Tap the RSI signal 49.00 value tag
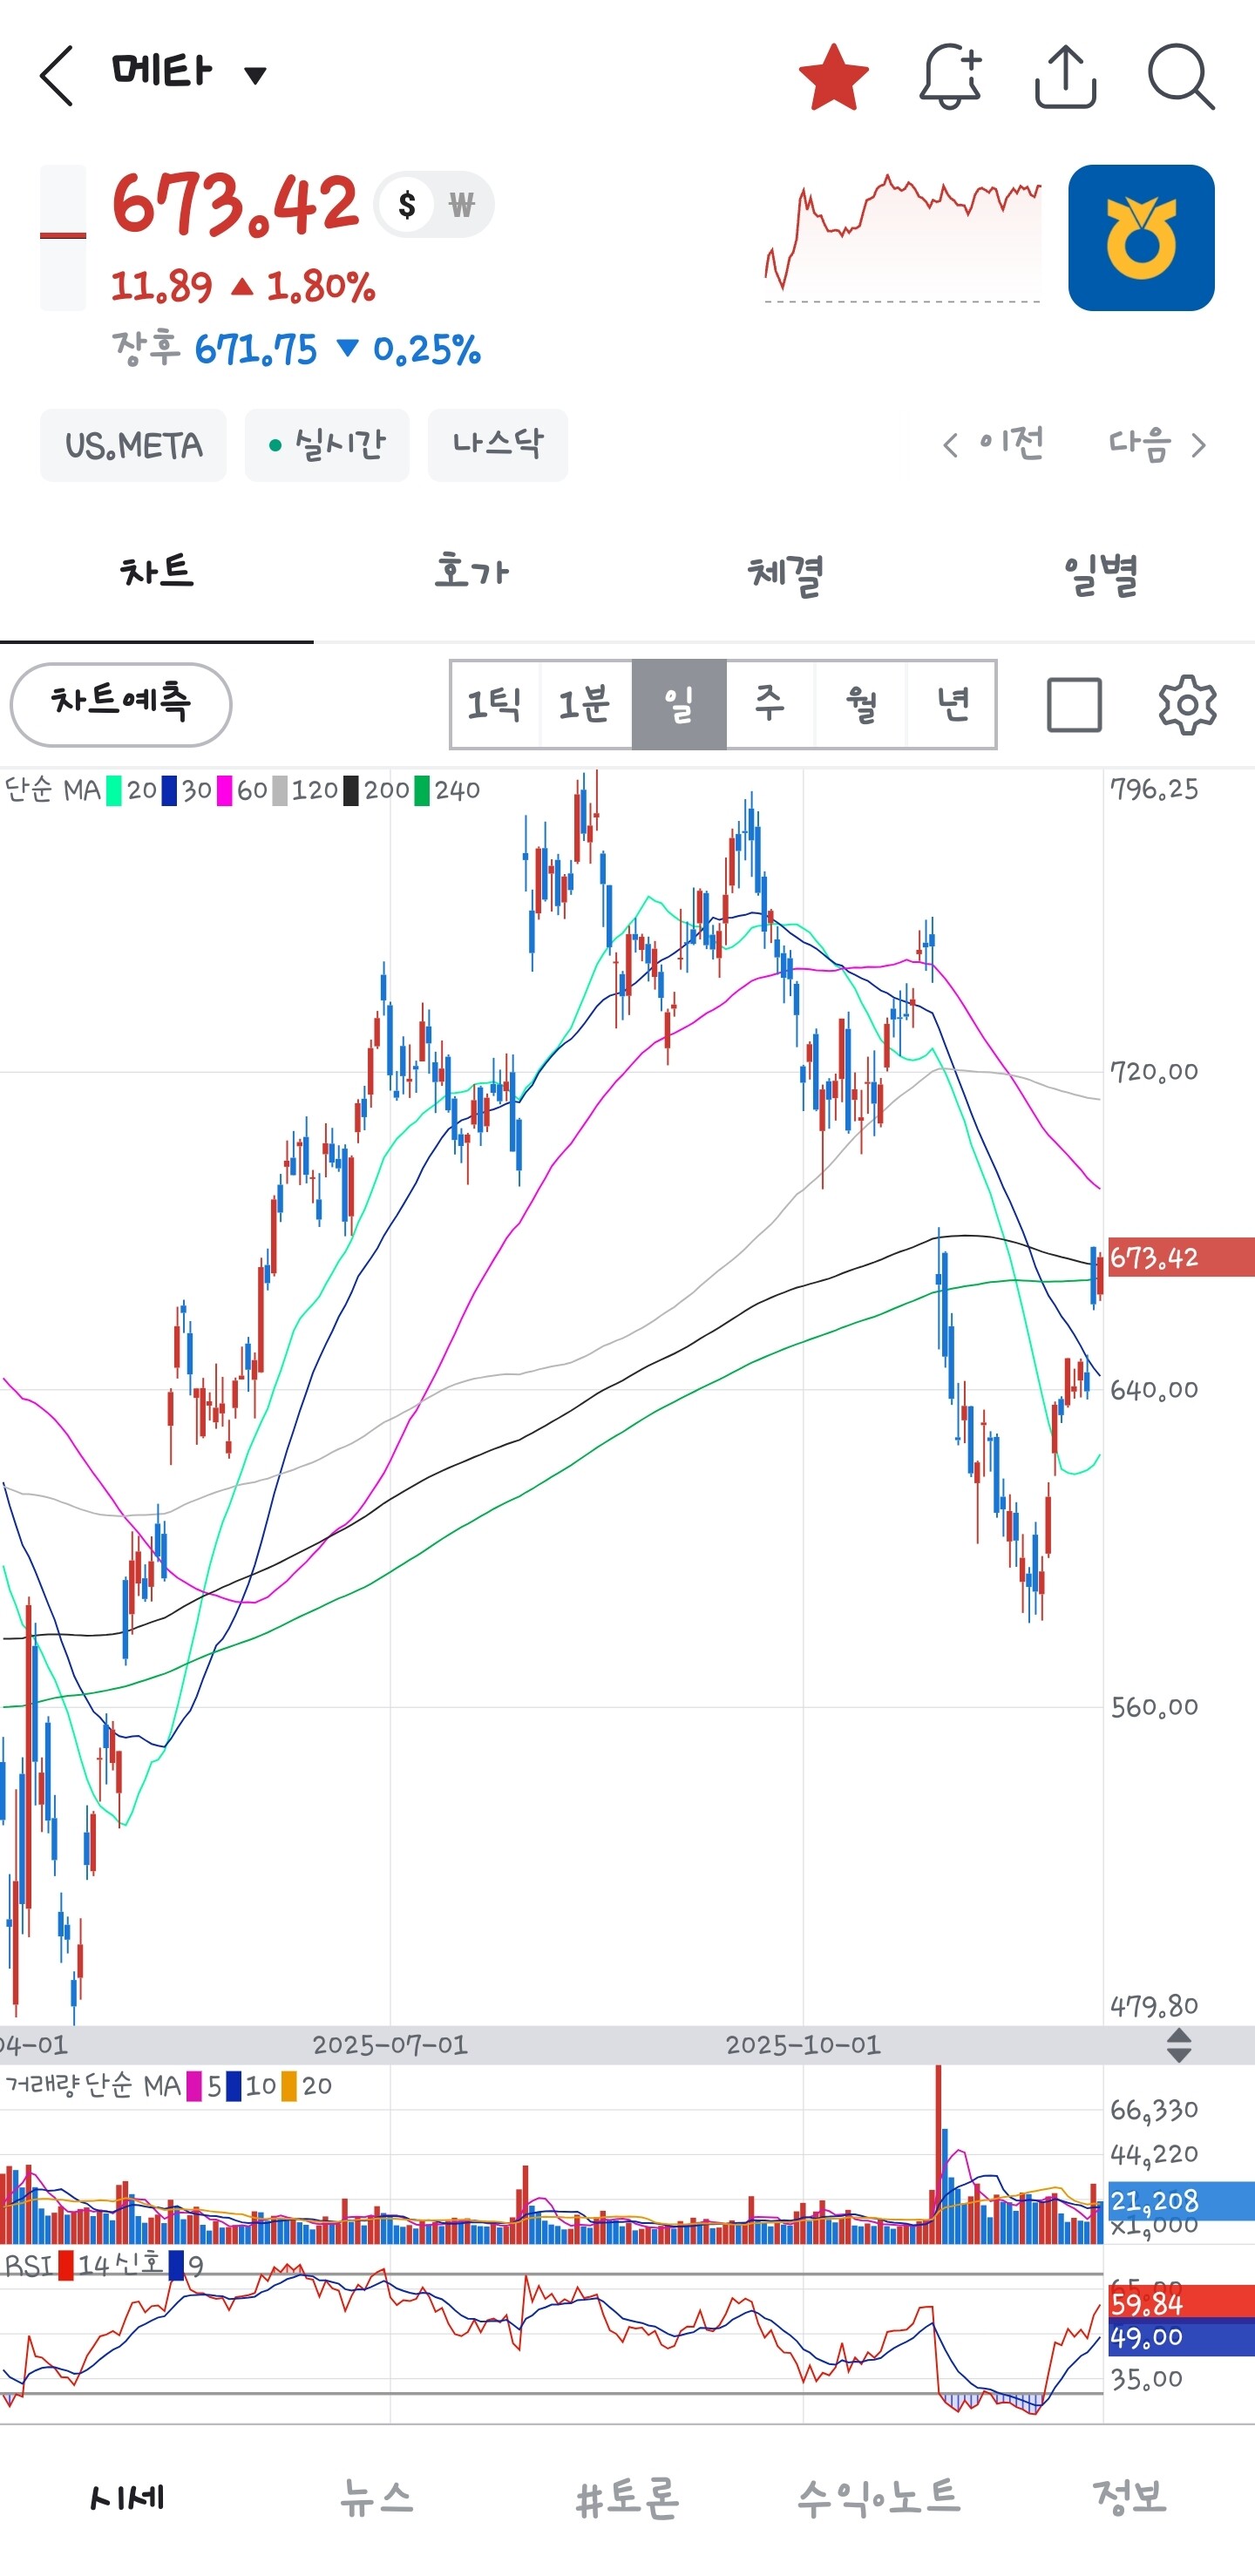The width and height of the screenshot is (1255, 2576). (x=1181, y=2338)
